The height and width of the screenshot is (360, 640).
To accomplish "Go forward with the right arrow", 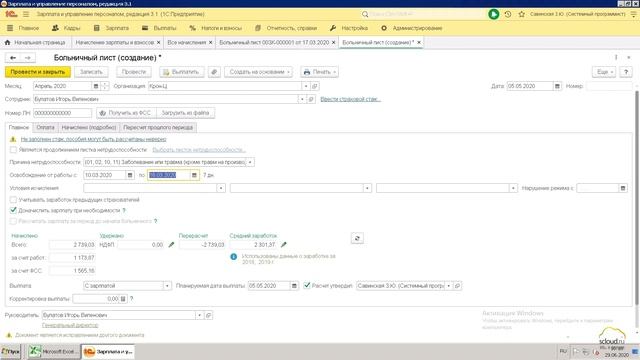I will coord(28,58).
